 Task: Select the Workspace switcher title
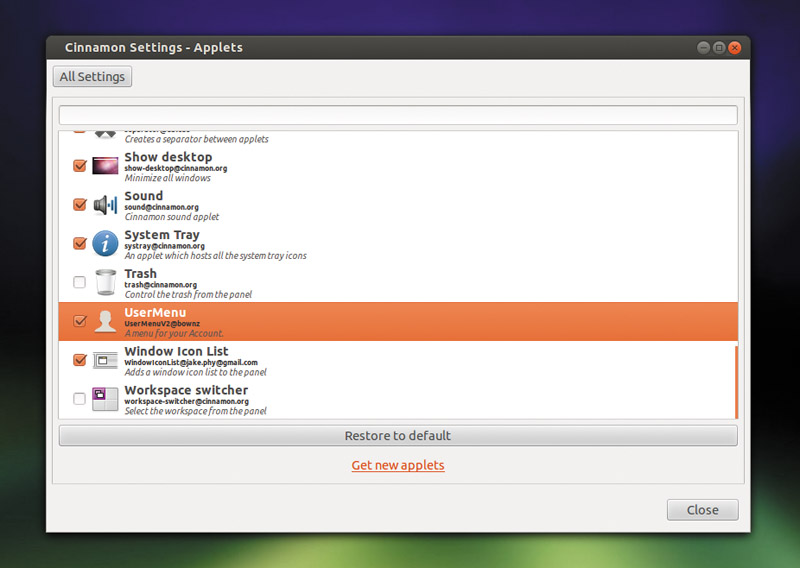(186, 390)
